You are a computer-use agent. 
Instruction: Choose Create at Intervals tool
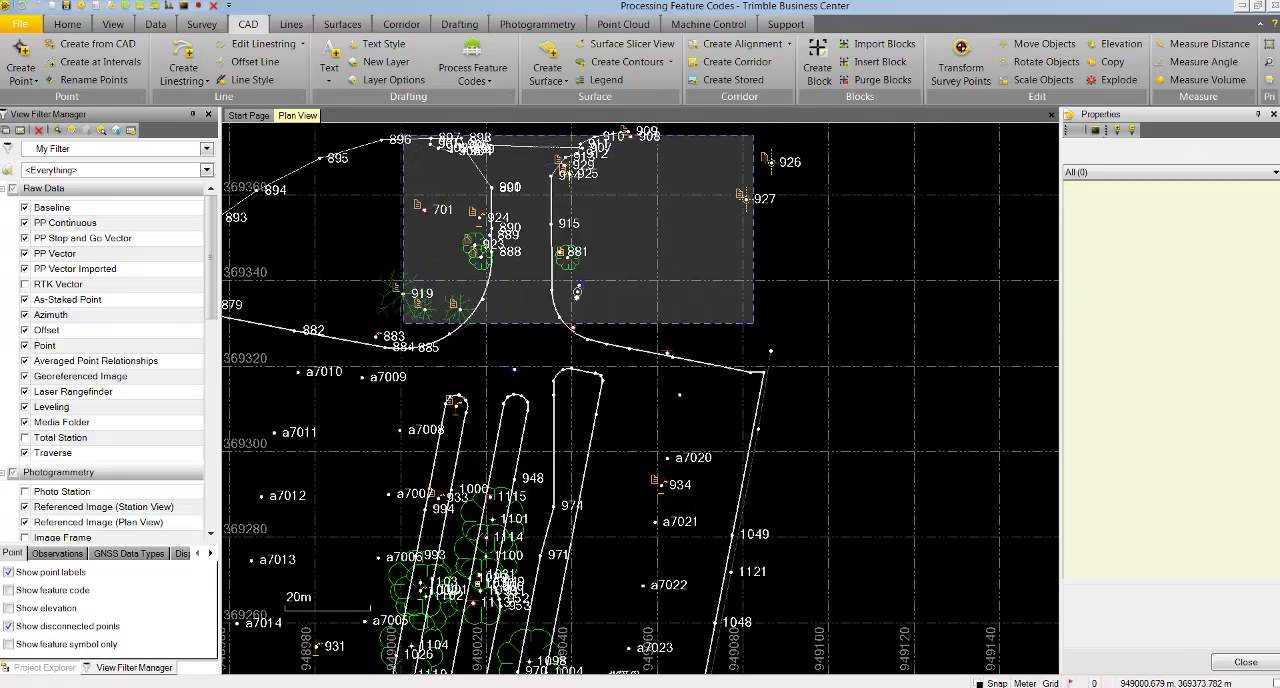pyautogui.click(x=92, y=62)
